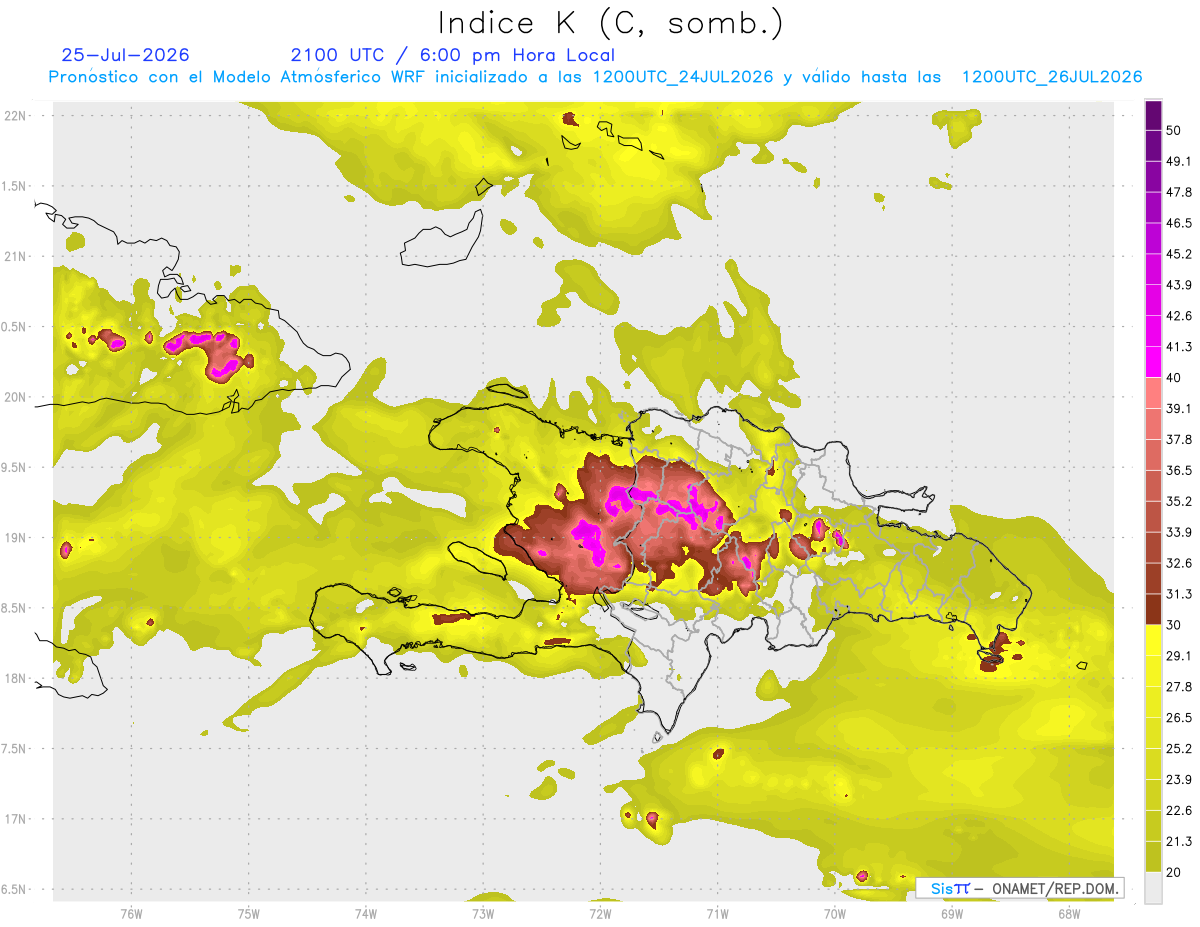The width and height of the screenshot is (1200, 927).
Task: Click '2100 UTC / 6:00 pm Hora Local'
Action: [x=453, y=55]
